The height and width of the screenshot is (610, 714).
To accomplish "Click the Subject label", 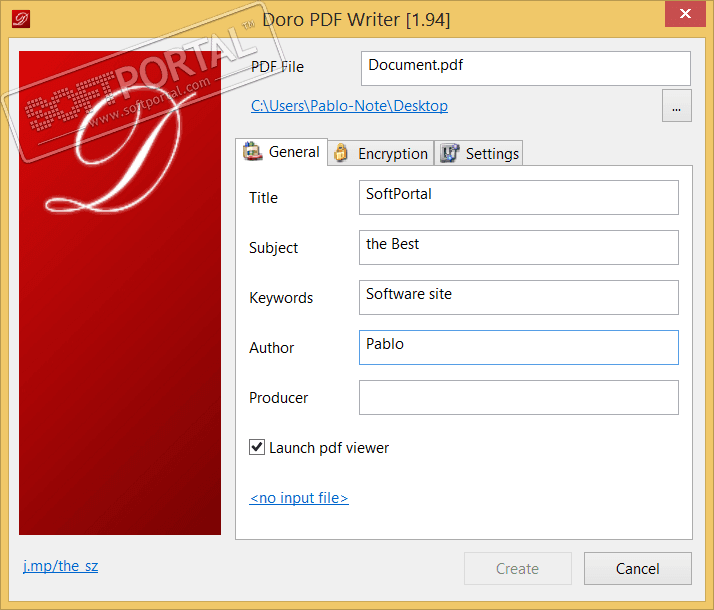I will 273,248.
